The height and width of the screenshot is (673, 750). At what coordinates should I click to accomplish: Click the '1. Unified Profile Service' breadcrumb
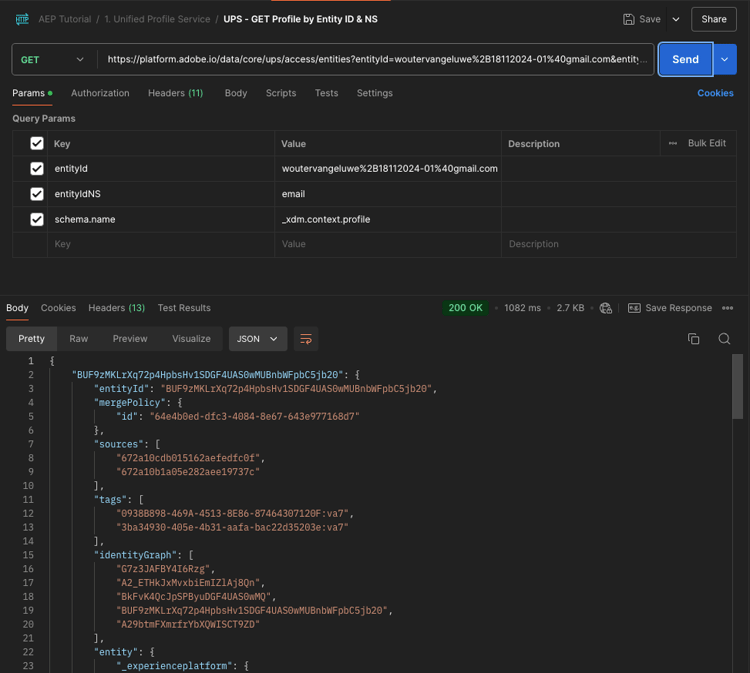157,19
